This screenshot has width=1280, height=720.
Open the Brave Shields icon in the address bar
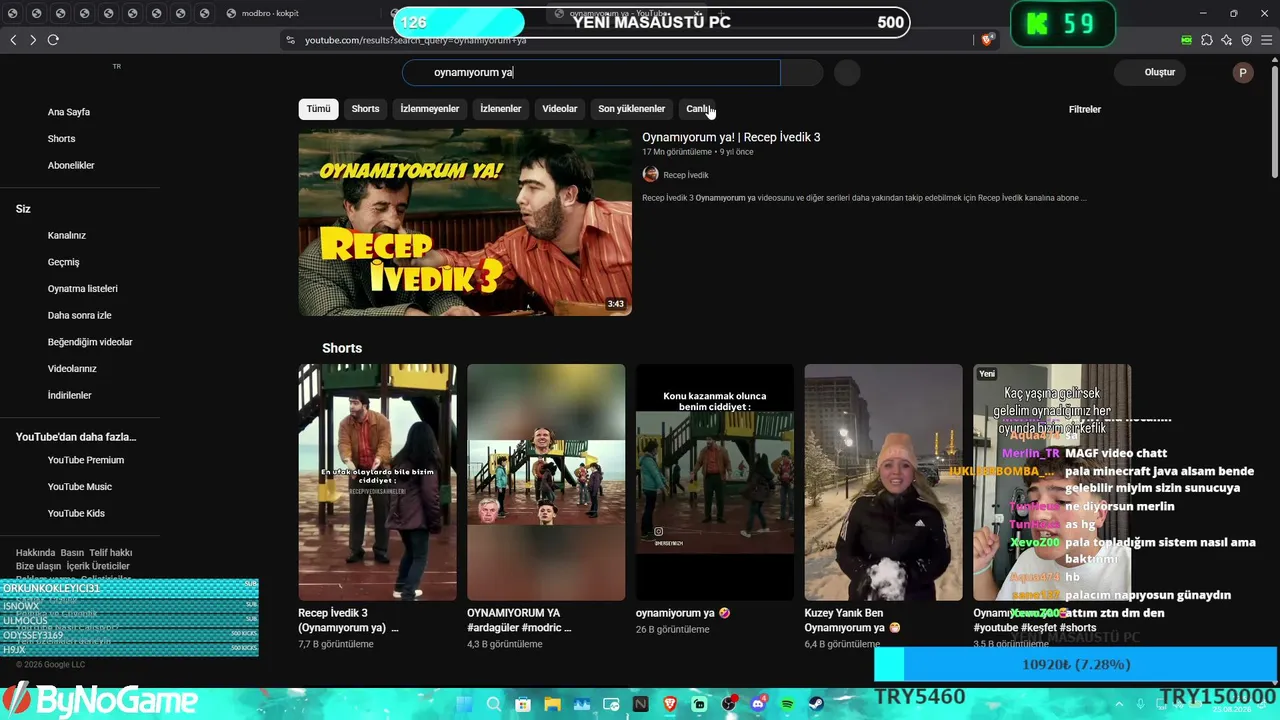pyautogui.click(x=988, y=40)
